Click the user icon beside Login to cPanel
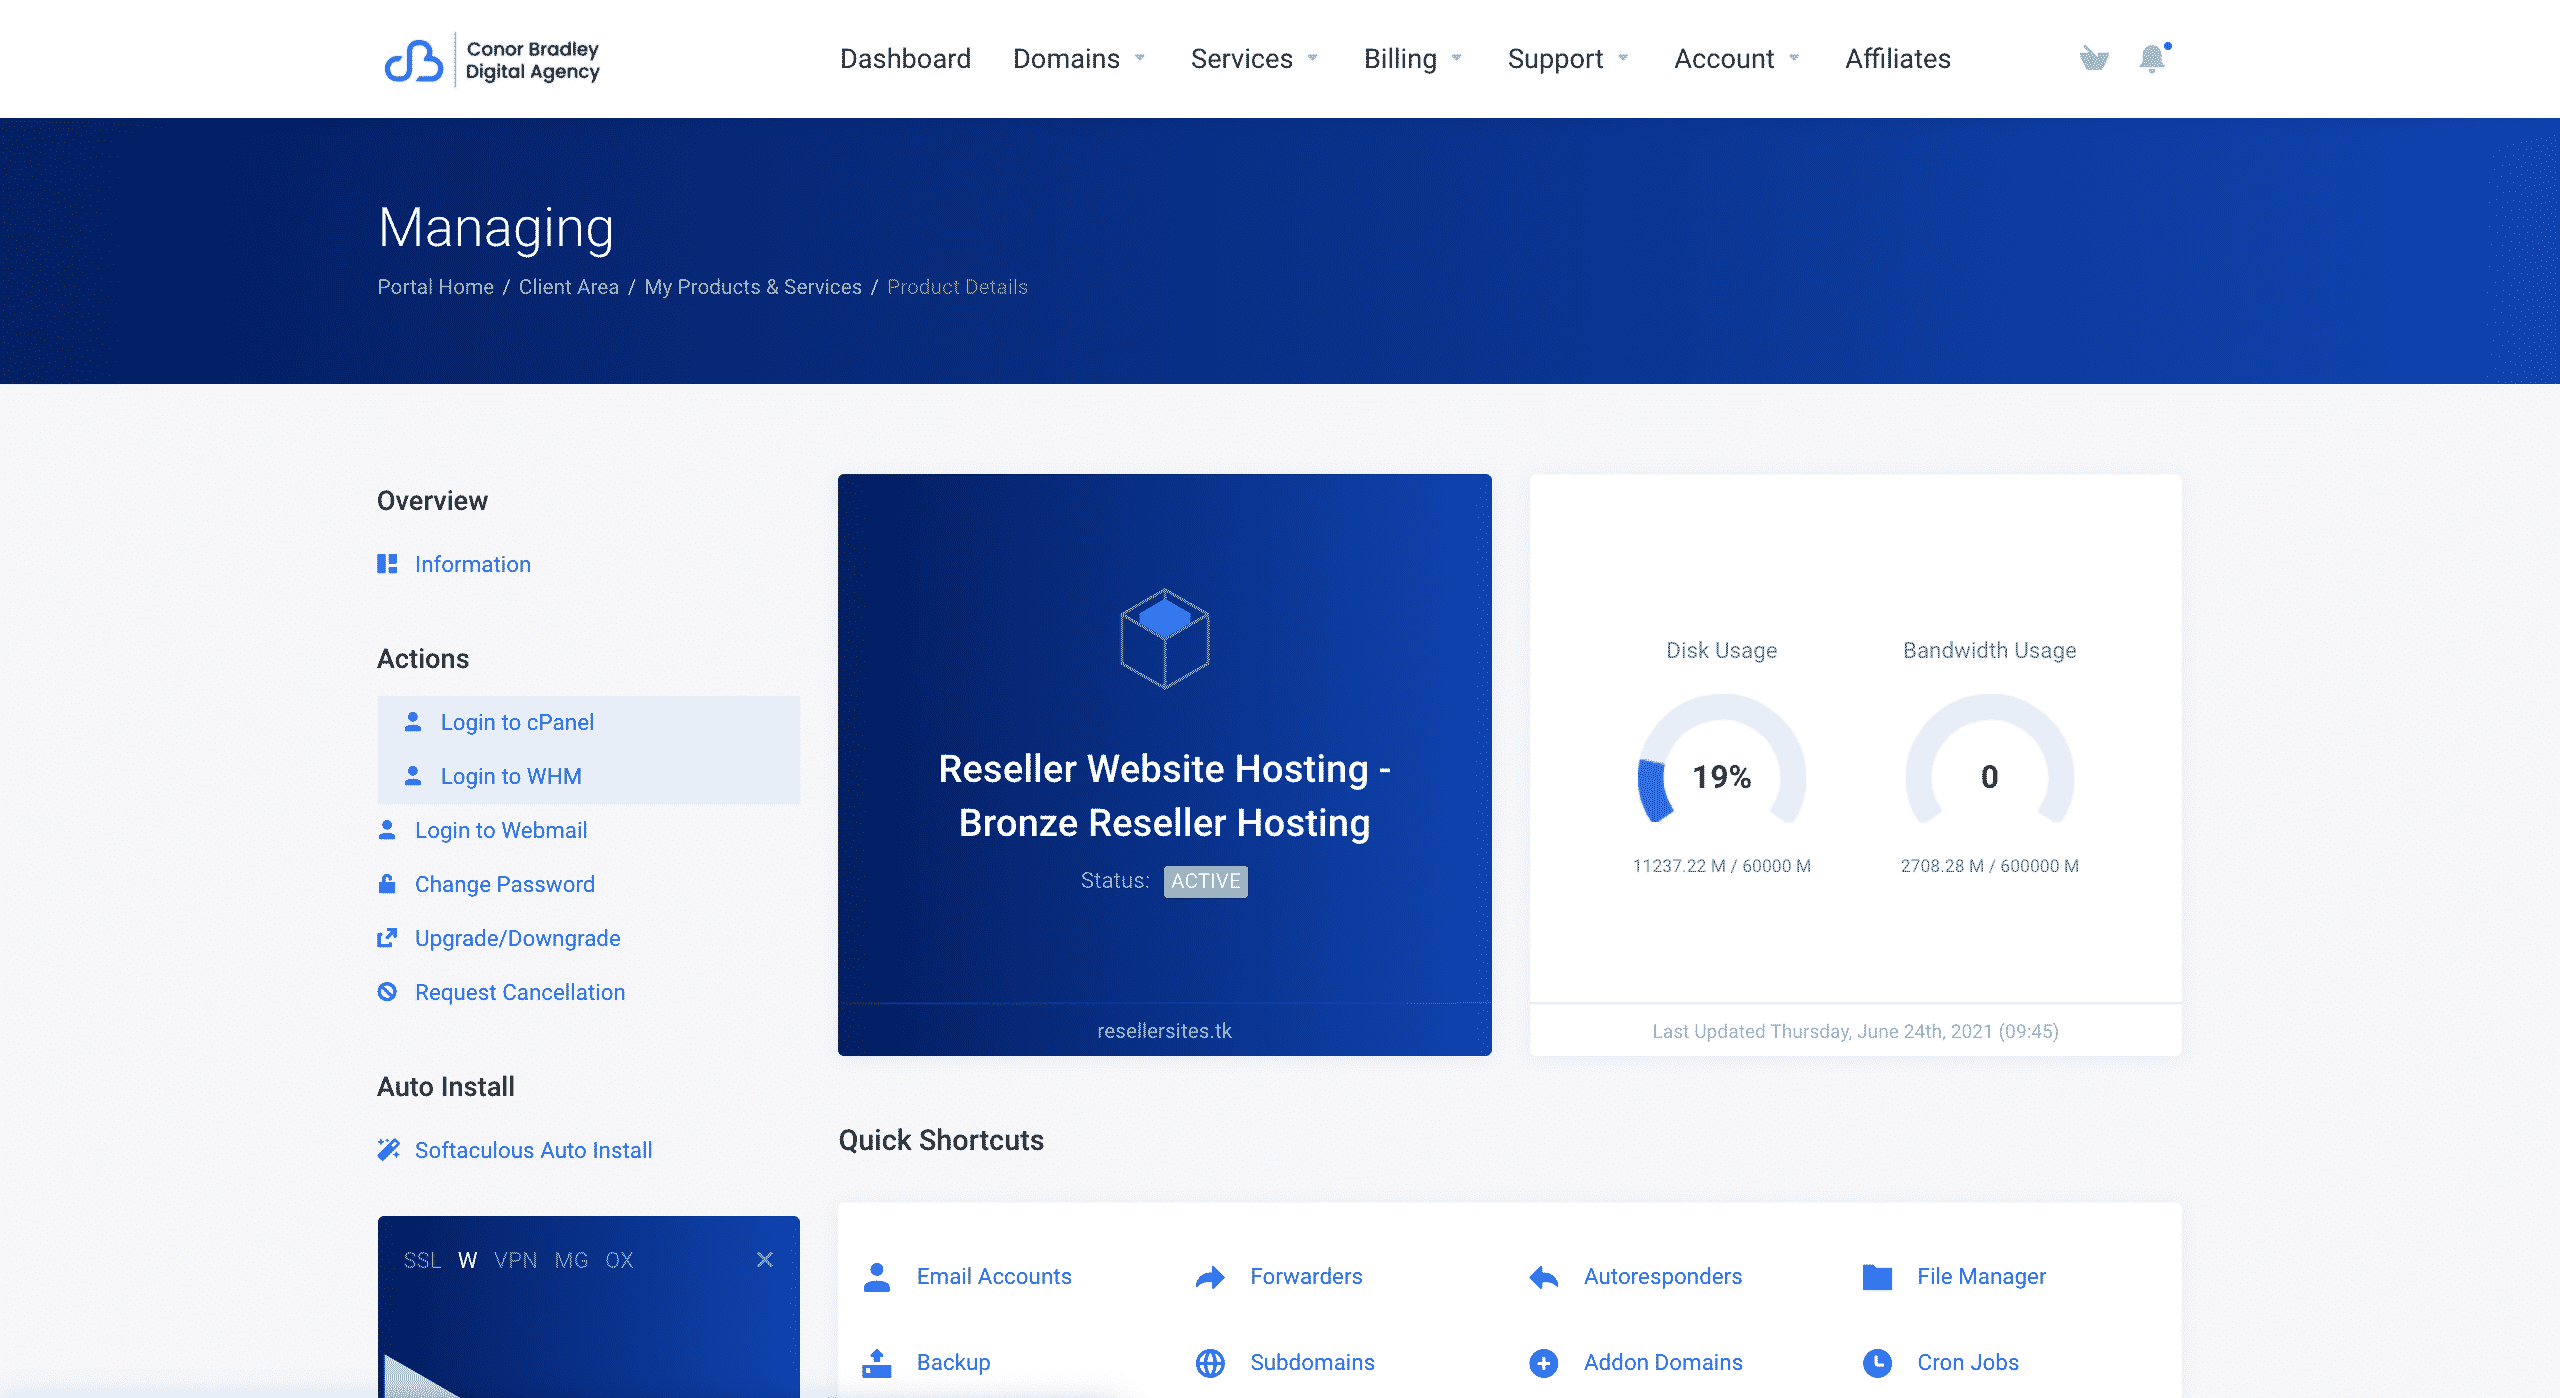The width and height of the screenshot is (2560, 1398). pos(413,721)
